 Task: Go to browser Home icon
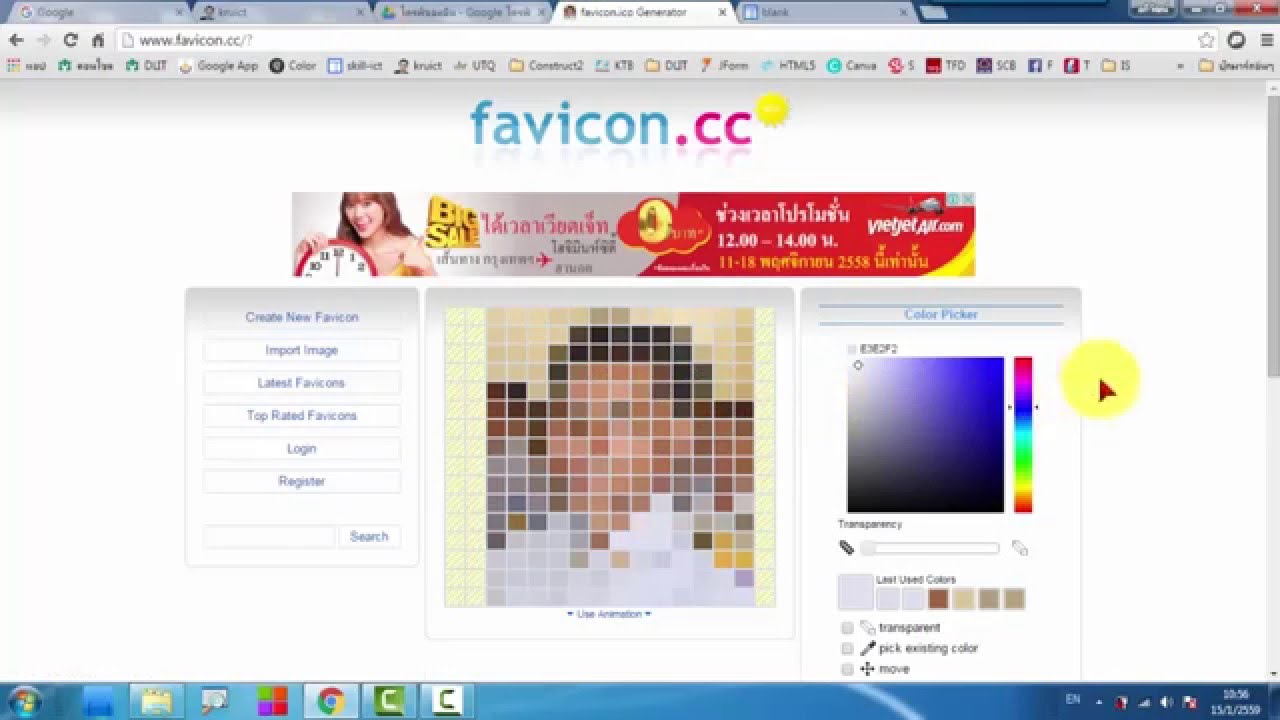click(x=98, y=40)
